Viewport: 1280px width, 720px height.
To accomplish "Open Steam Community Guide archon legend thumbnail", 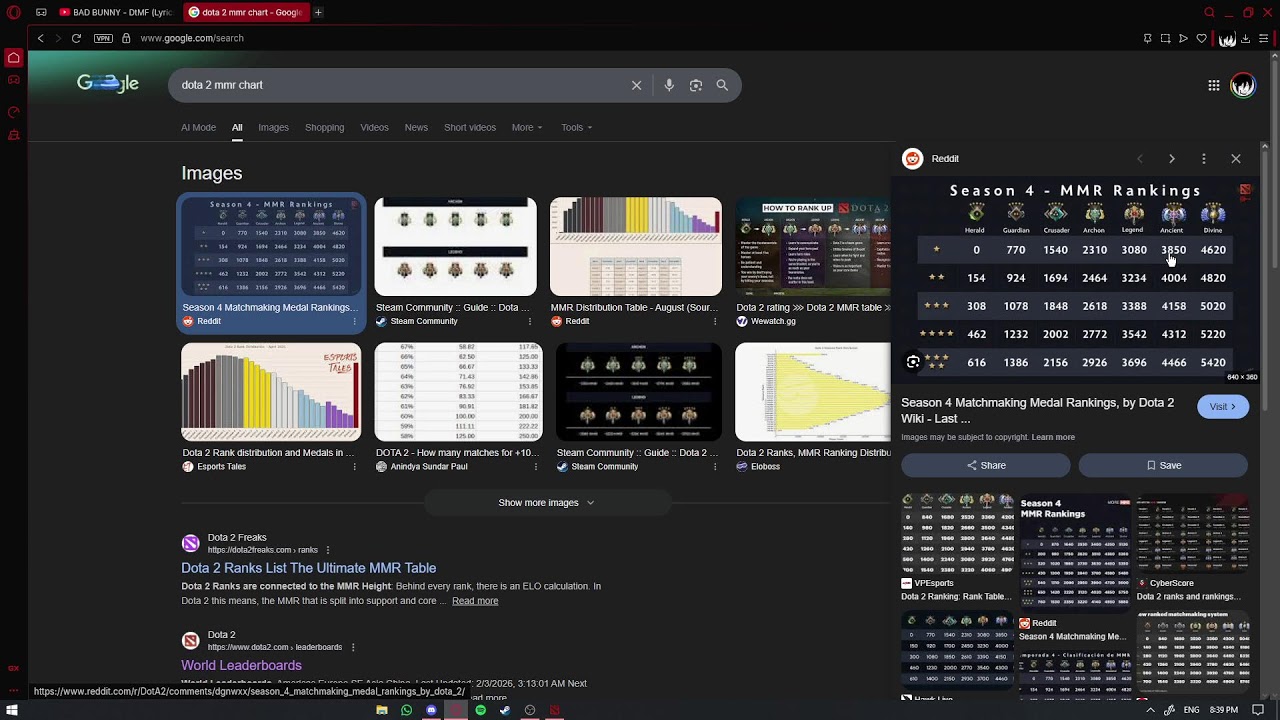I will coord(455,246).
